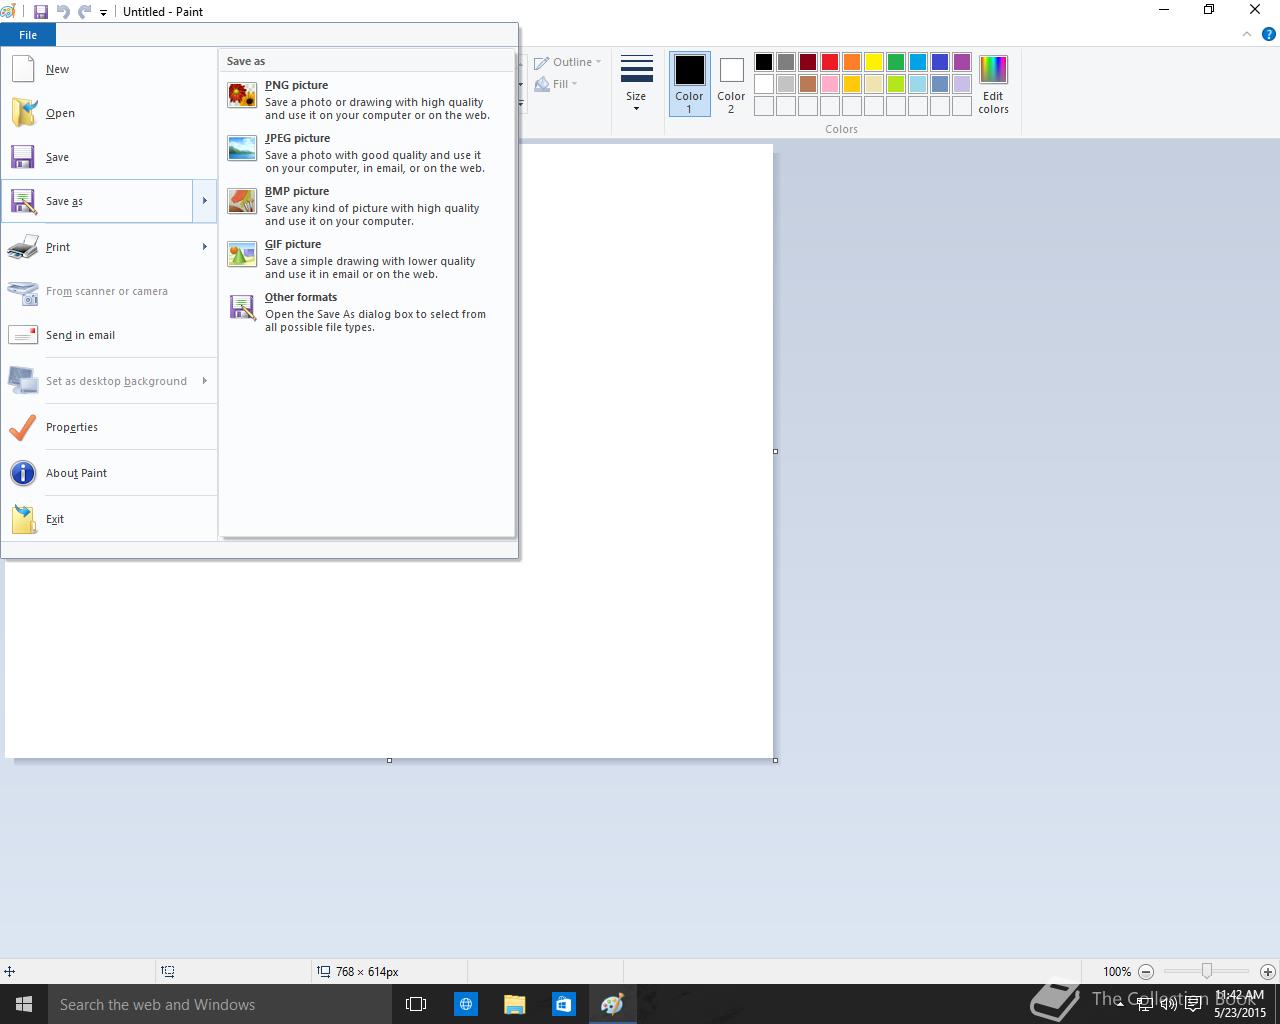Image resolution: width=1280 pixels, height=1024 pixels.
Task: Open Customize Quick Access Toolbar dropdown
Action: pos(103,13)
